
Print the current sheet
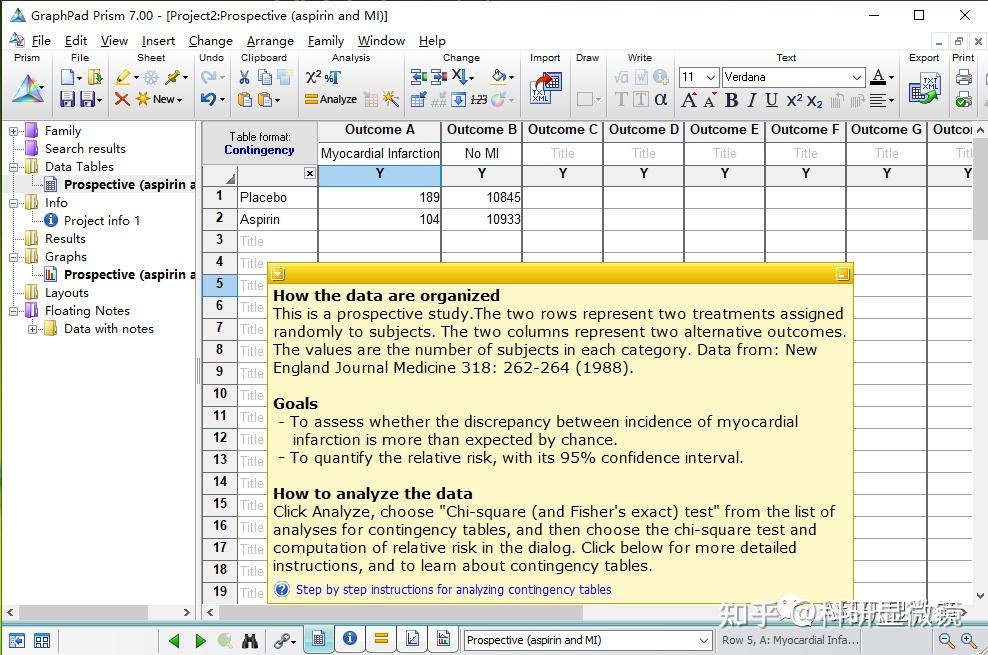(963, 77)
